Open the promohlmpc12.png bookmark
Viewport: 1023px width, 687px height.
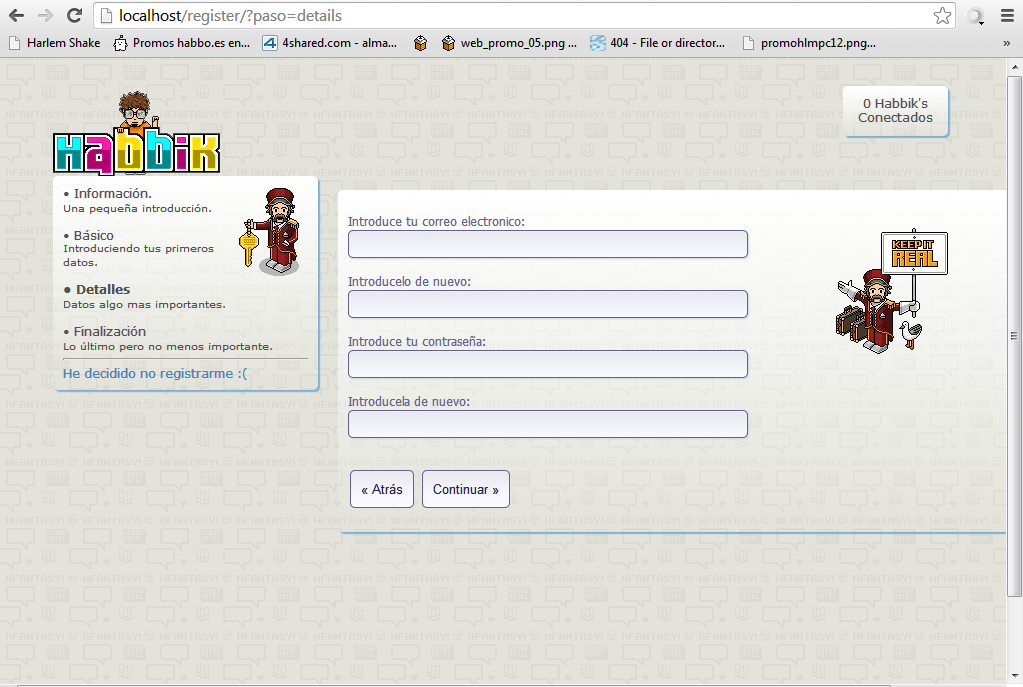[x=810, y=43]
